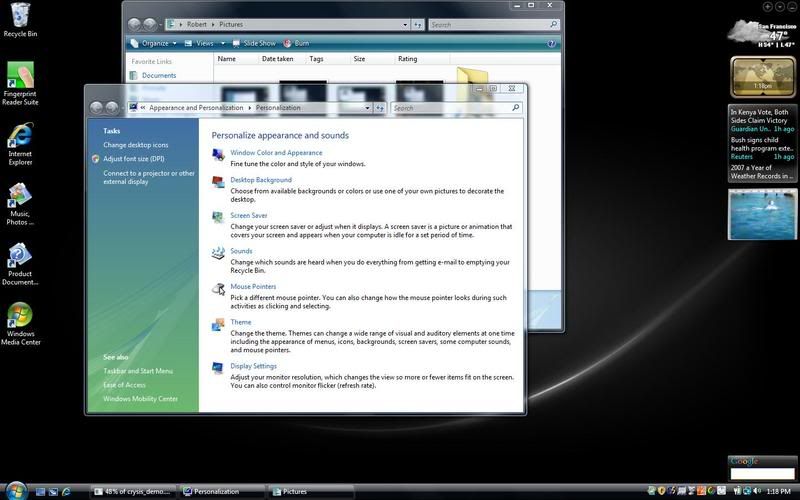The width and height of the screenshot is (800, 500).
Task: Expand the Views dropdown arrow in Pictures window
Action: tap(222, 43)
